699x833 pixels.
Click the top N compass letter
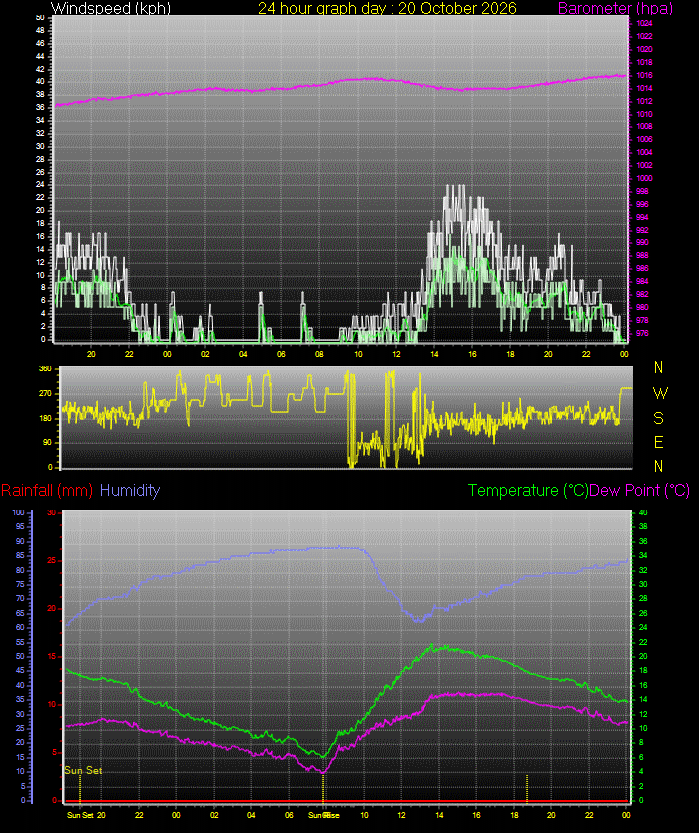click(658, 367)
